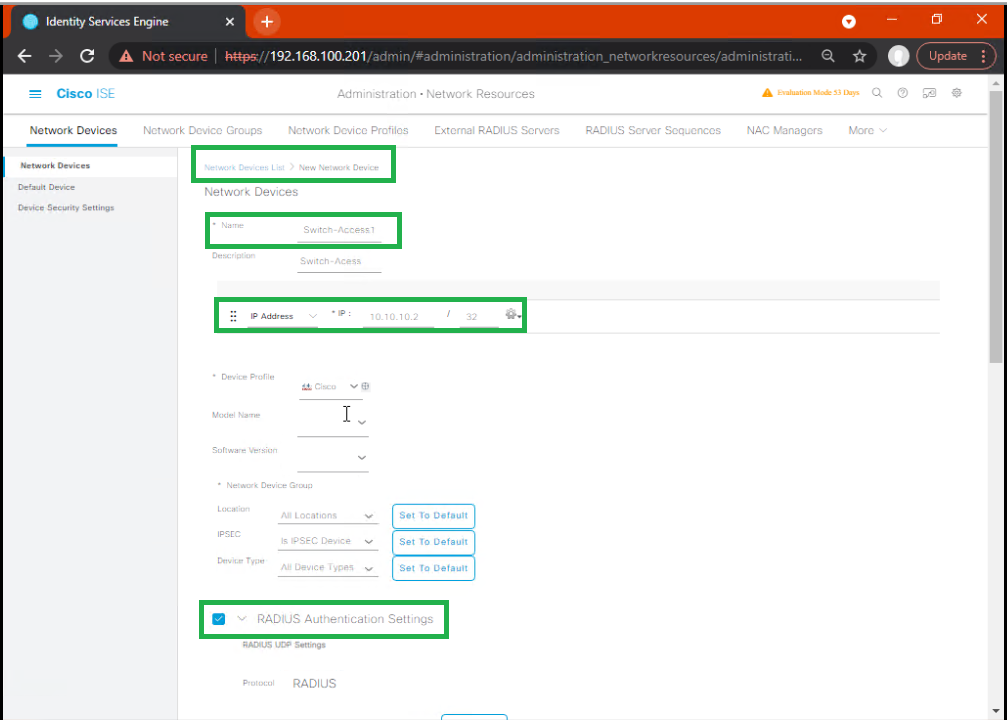Click the New Network Device breadcrumb text

click(x=339, y=167)
